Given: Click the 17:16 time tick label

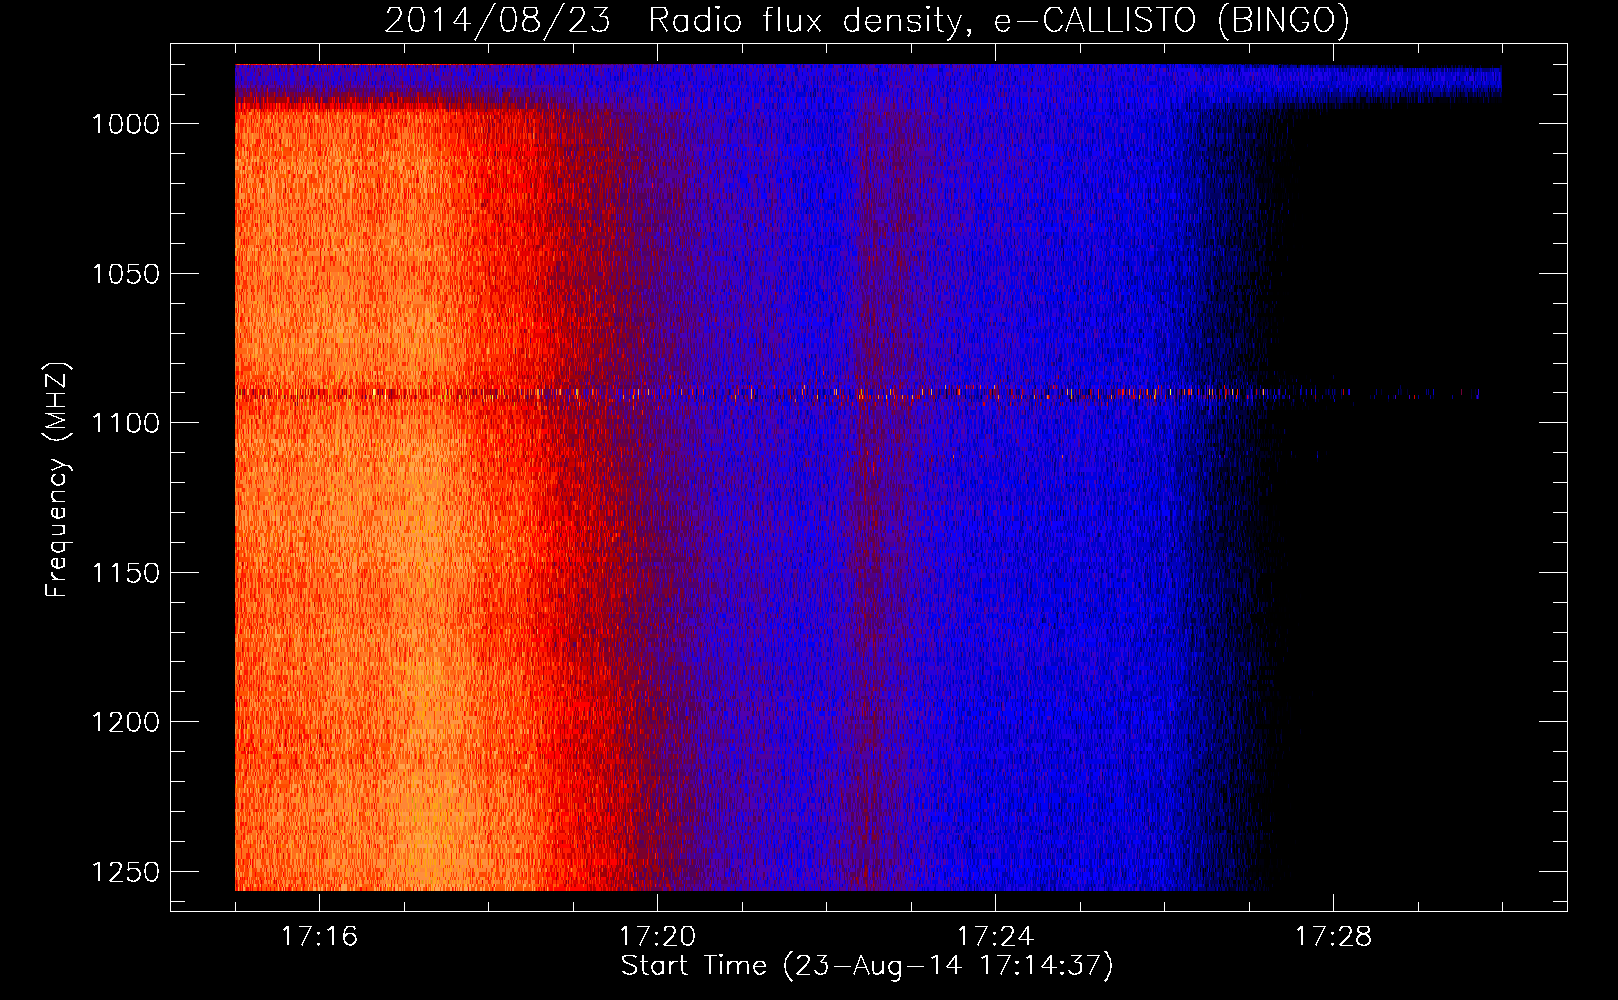Looking at the screenshot, I should coord(319,937).
